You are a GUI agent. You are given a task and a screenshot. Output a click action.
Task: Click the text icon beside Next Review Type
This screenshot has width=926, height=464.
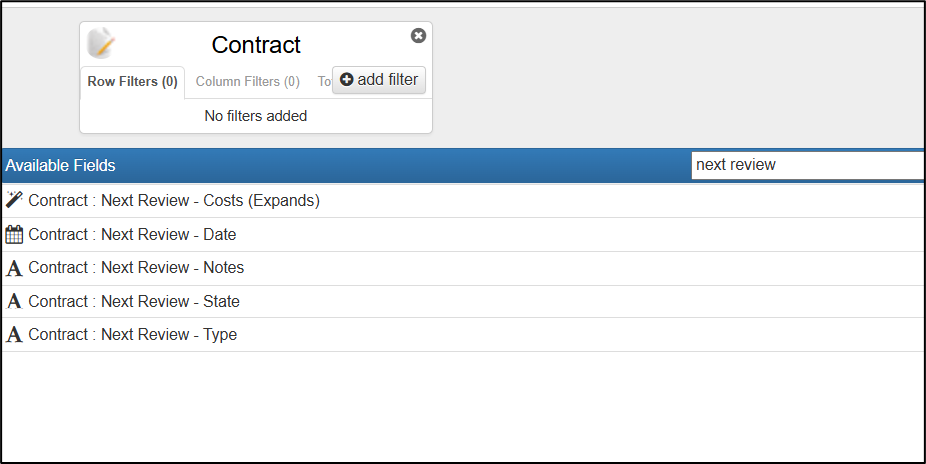[14, 335]
